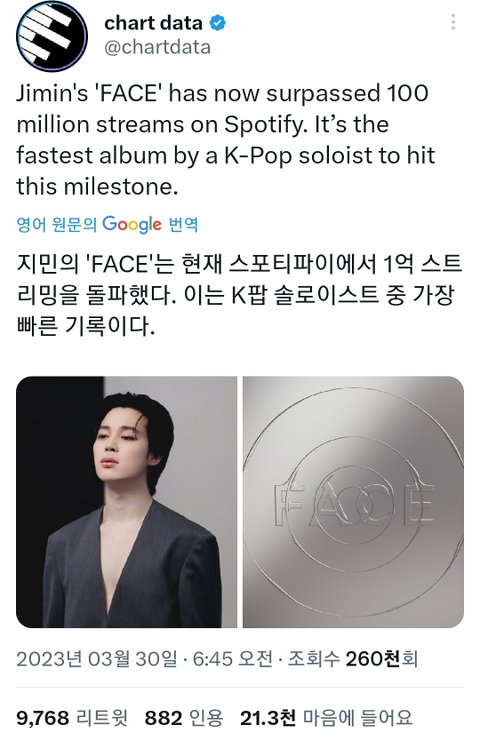Click the post date 2023년 03월 30일
This screenshot has width=480, height=741.
click(x=97, y=658)
